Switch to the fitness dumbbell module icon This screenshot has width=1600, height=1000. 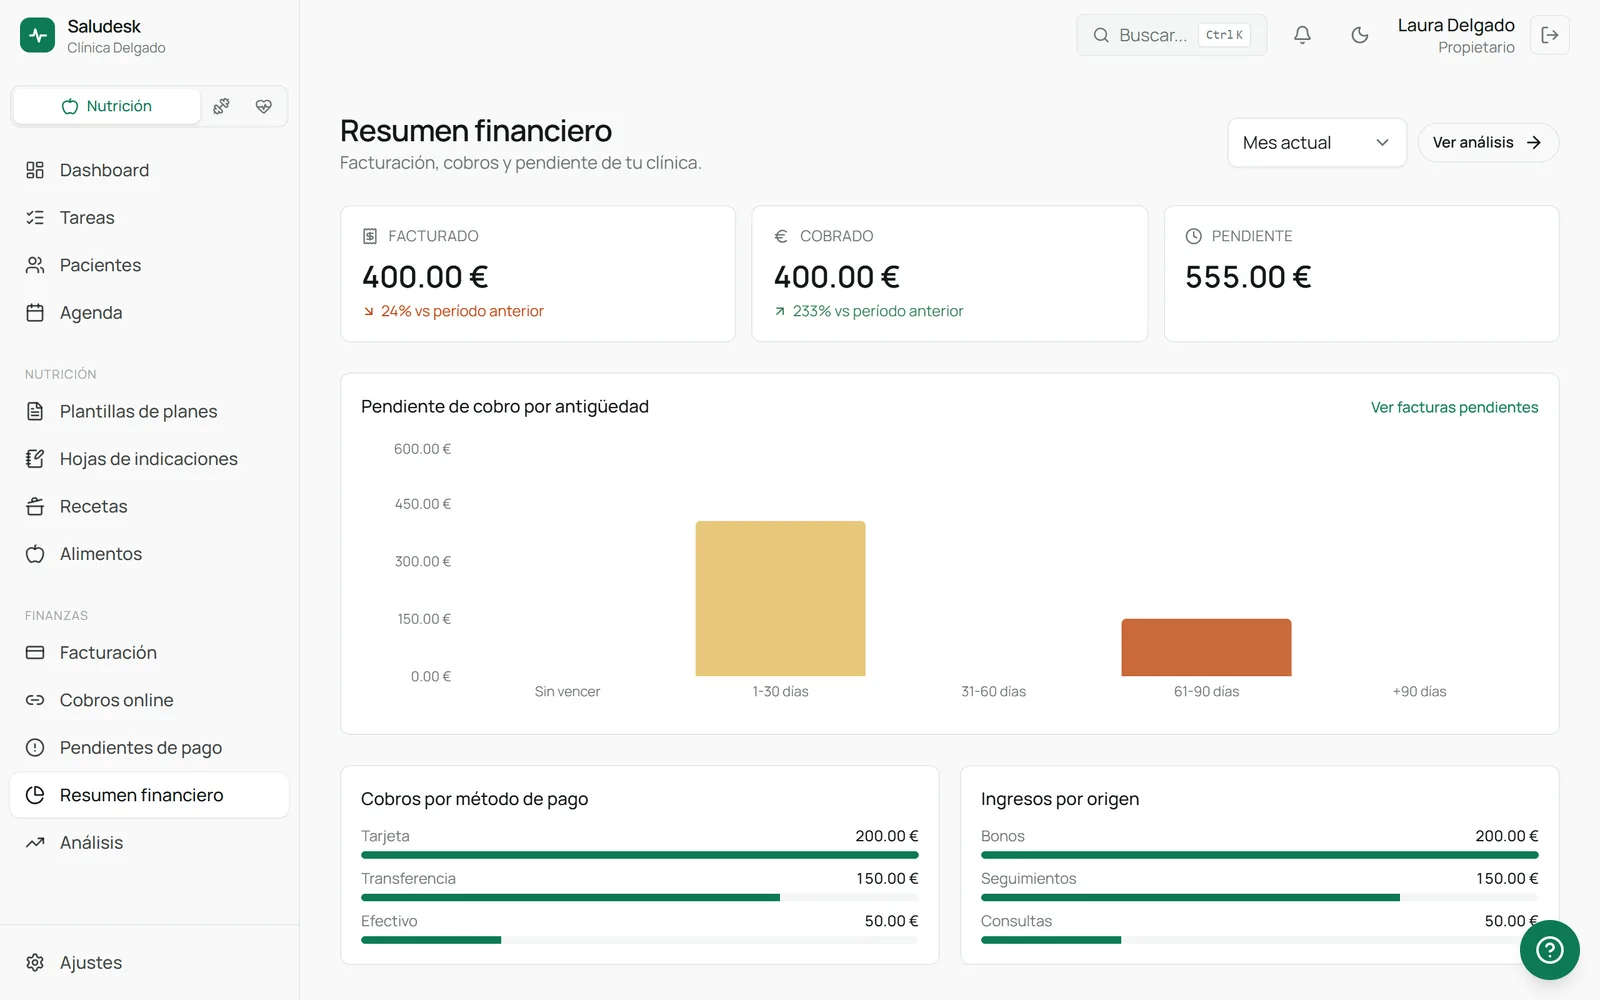[x=221, y=106]
